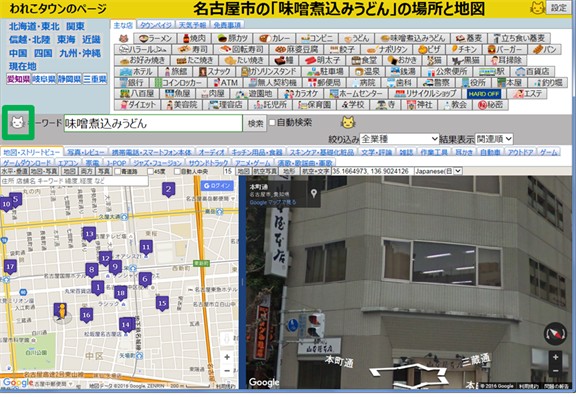Click the Street View compass icon
Screen dimensions: 576x397
click(555, 333)
